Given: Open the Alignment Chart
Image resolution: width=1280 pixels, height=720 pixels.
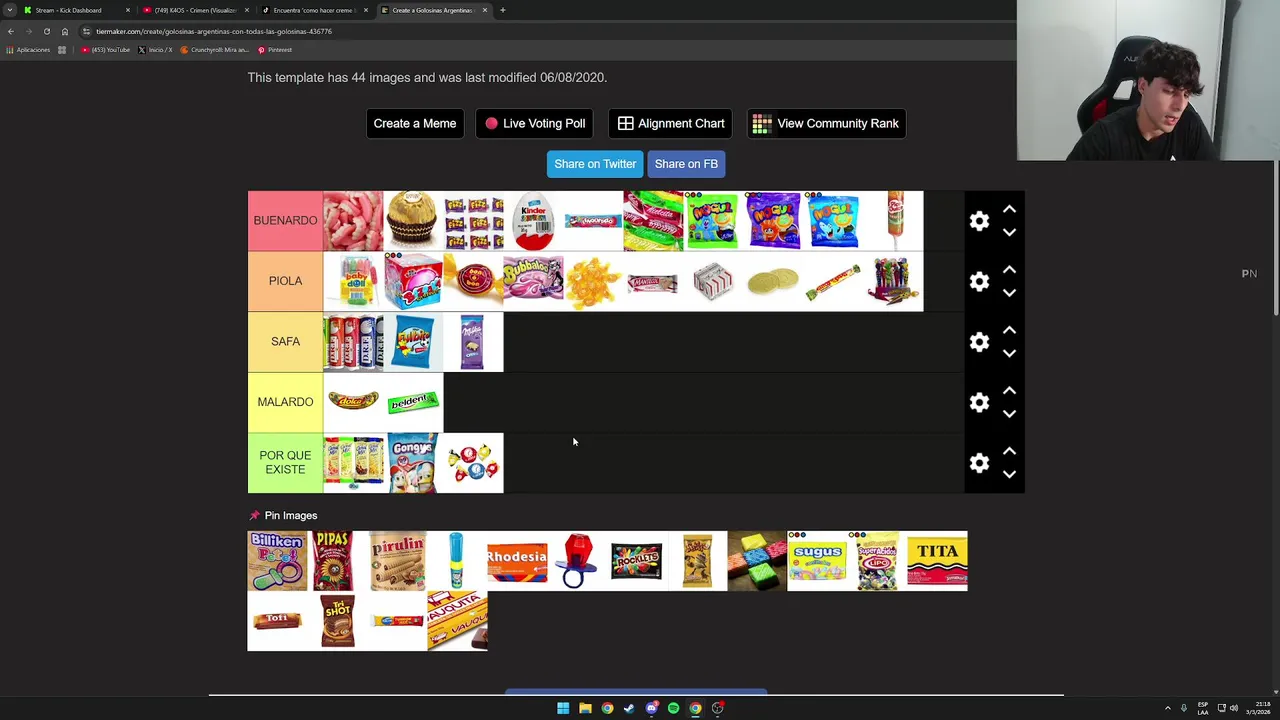Looking at the screenshot, I should [x=671, y=123].
